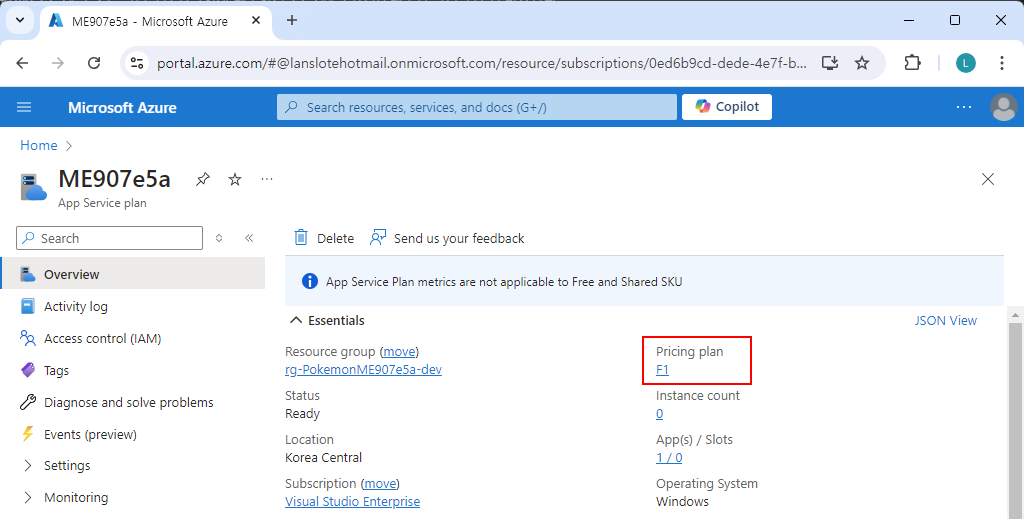Screen dimensions: 1024x519
Task: Open the tab search dropdown arrow
Action: pyautogui.click(x=20, y=20)
